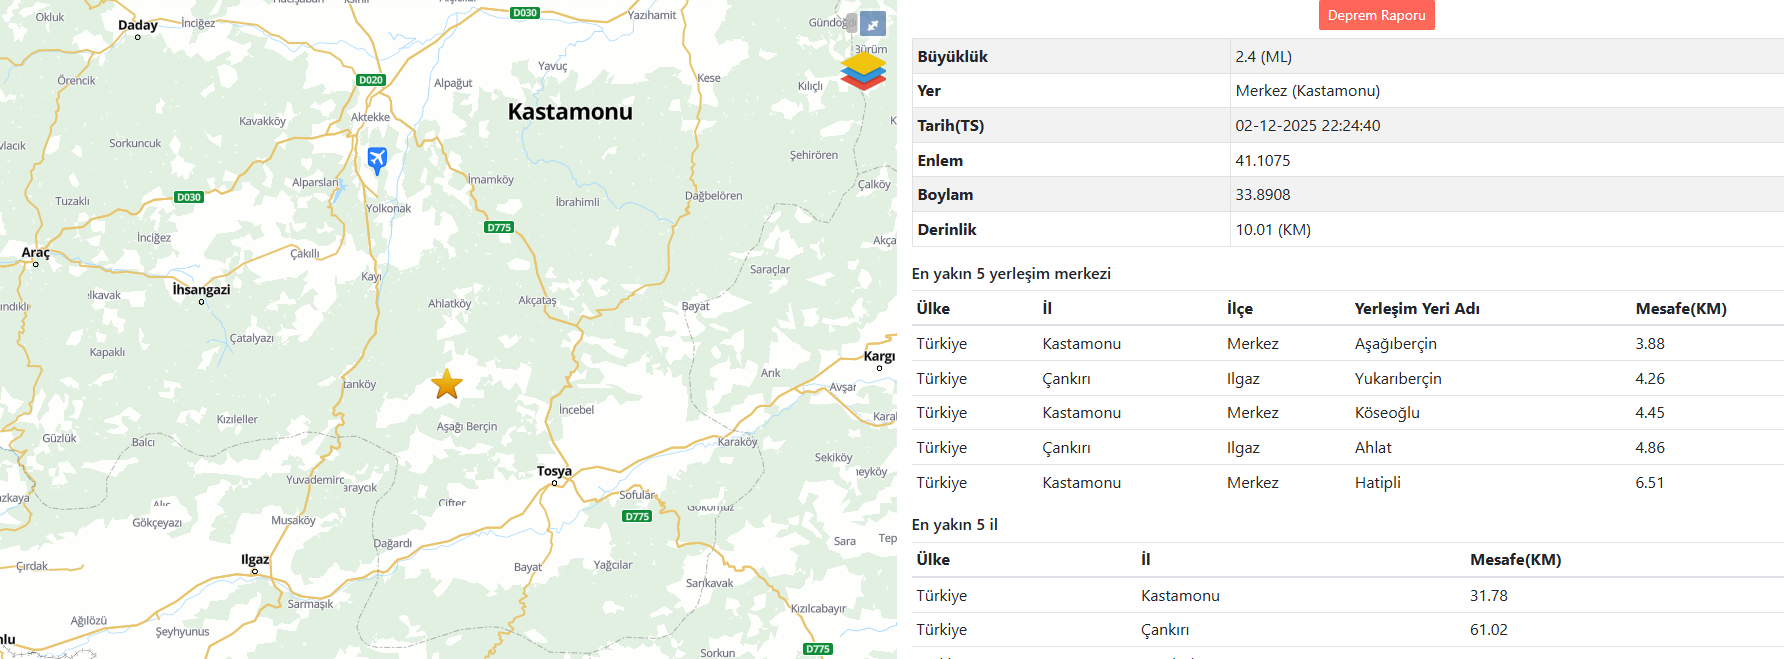The height and width of the screenshot is (659, 1784).
Task: Click the En yakın 5 yerleşim merkezi heading
Action: click(1011, 274)
